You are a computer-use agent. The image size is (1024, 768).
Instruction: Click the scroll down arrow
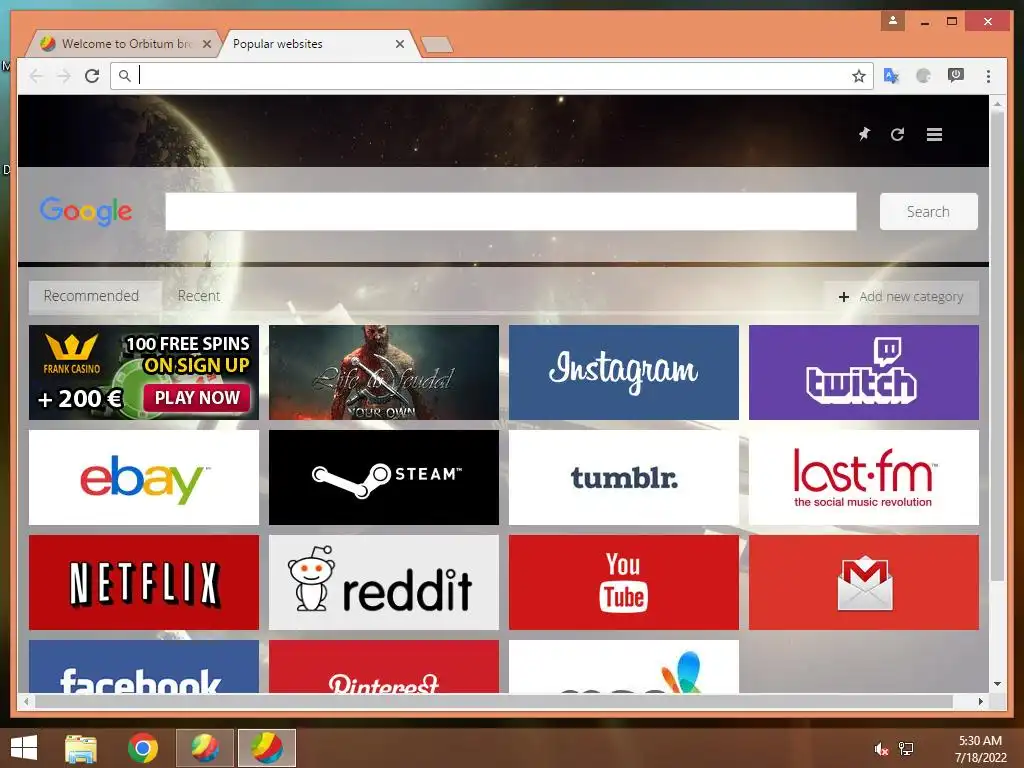[x=997, y=684]
